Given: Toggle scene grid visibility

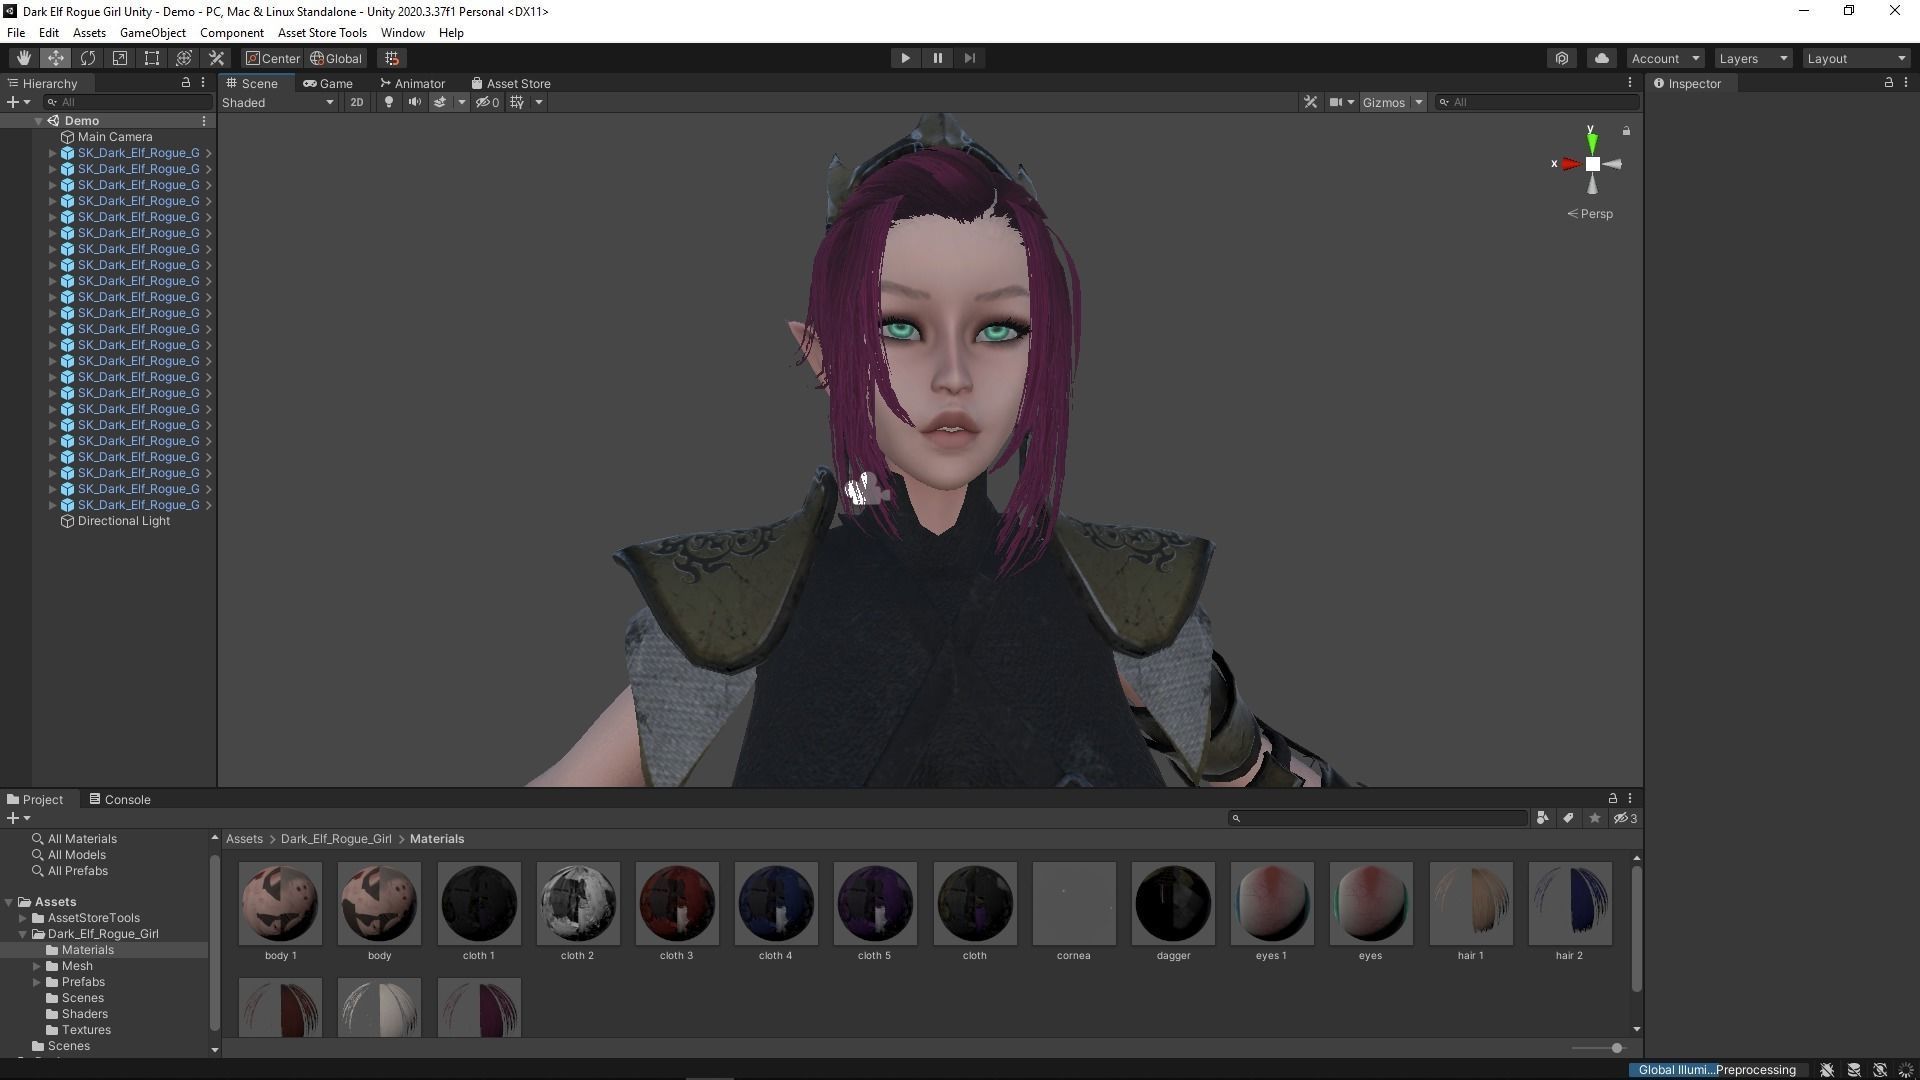Looking at the screenshot, I should (517, 102).
